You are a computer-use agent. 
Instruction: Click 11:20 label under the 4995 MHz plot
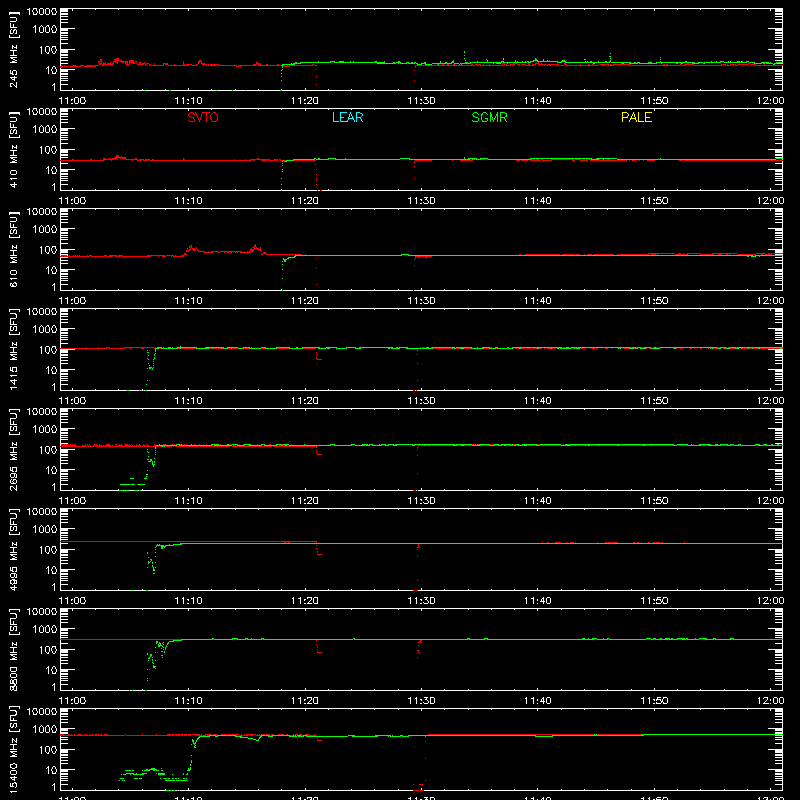pos(305,601)
